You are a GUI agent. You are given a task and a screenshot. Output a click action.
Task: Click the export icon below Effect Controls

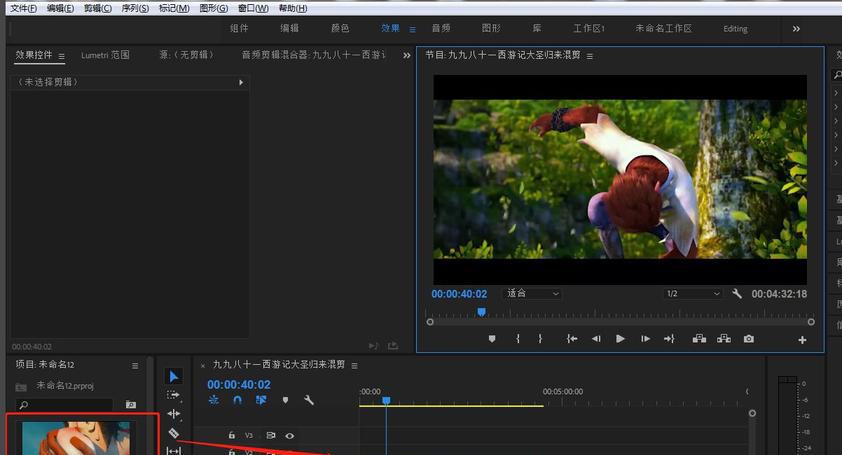click(393, 346)
